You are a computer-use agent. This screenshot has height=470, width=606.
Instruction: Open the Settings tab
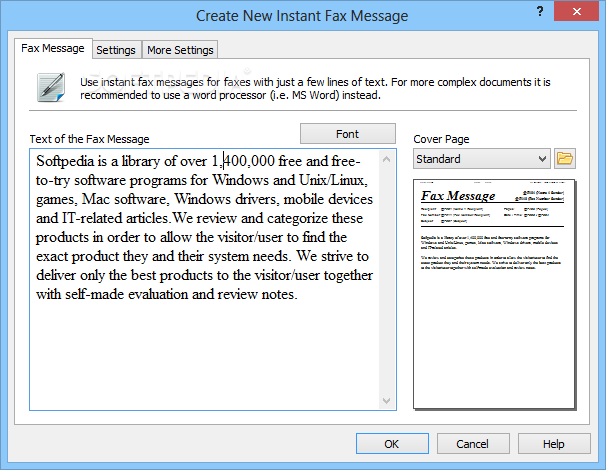[x=116, y=50]
